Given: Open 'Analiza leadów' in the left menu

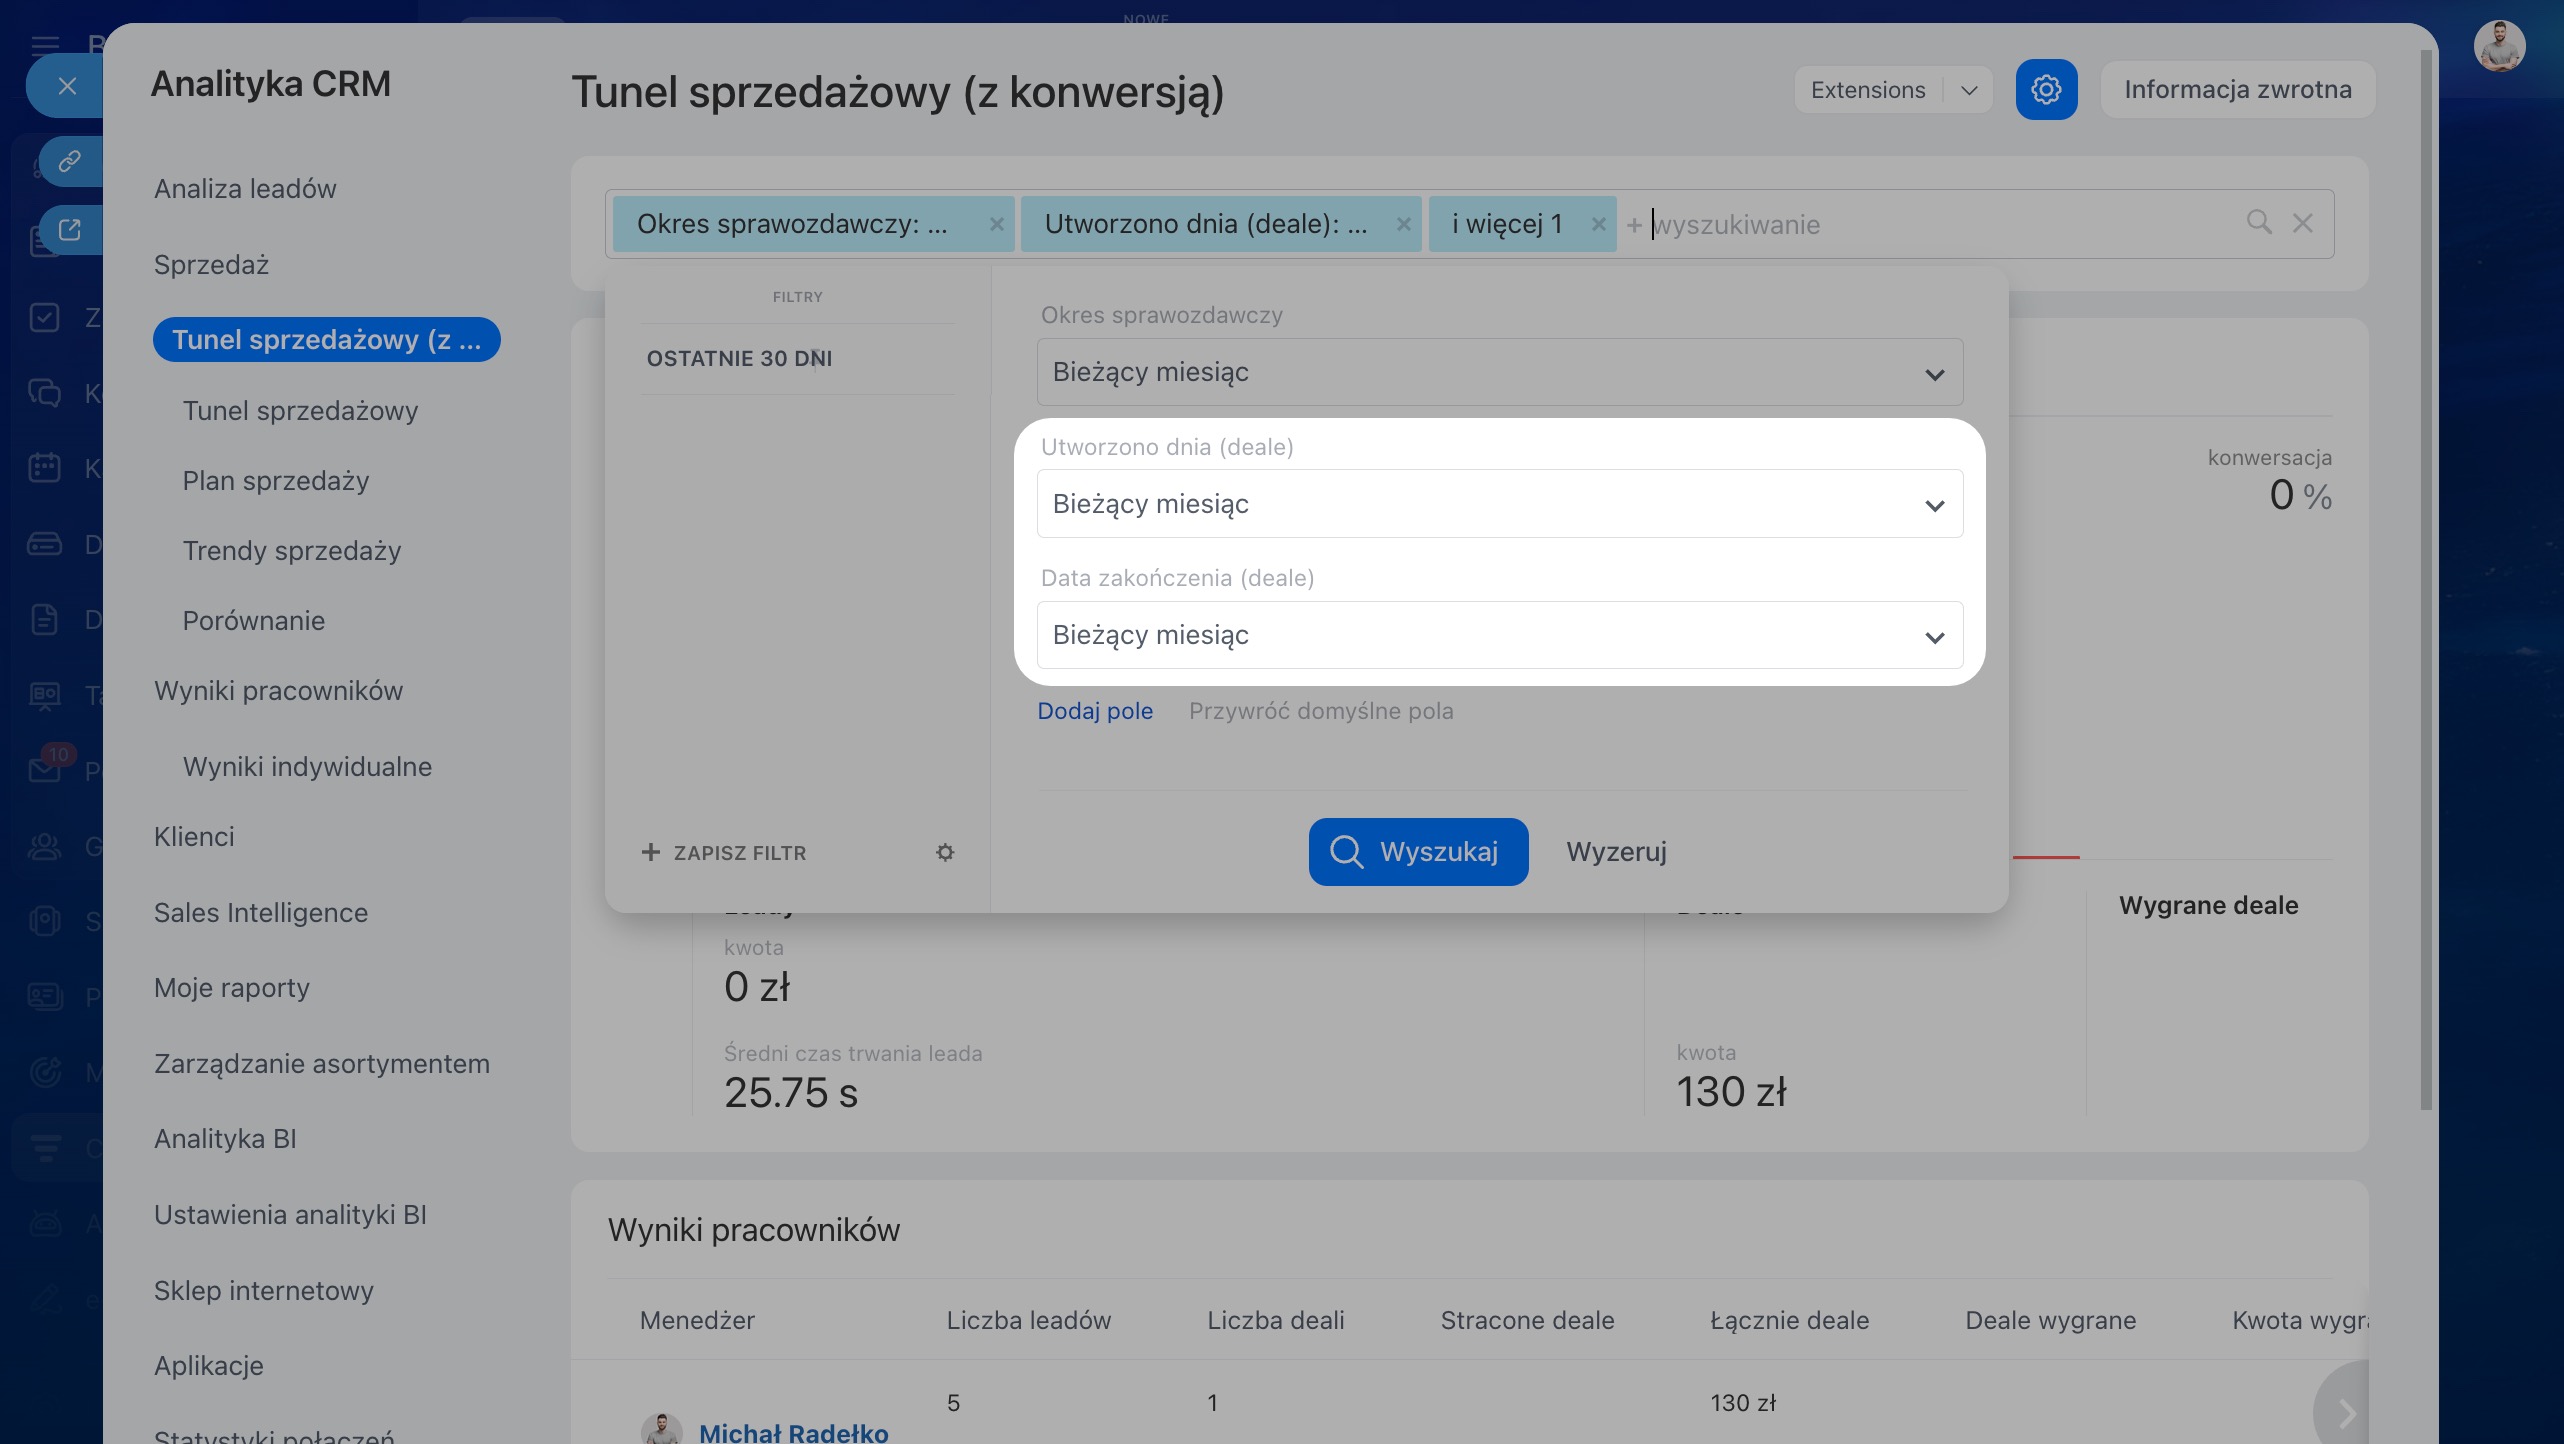Looking at the screenshot, I should point(245,189).
